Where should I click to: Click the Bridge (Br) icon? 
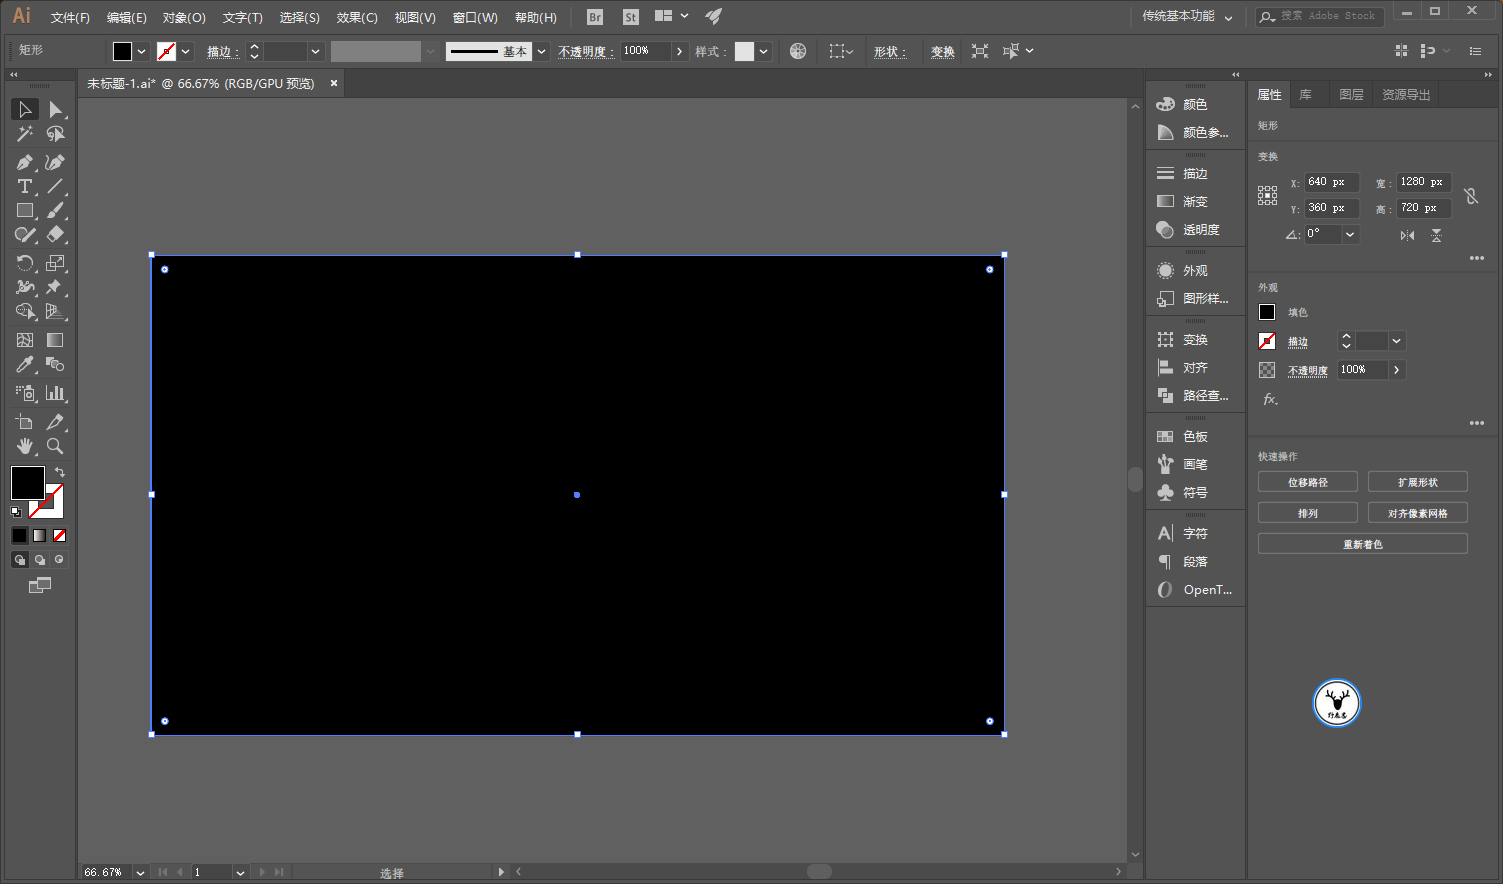(595, 17)
